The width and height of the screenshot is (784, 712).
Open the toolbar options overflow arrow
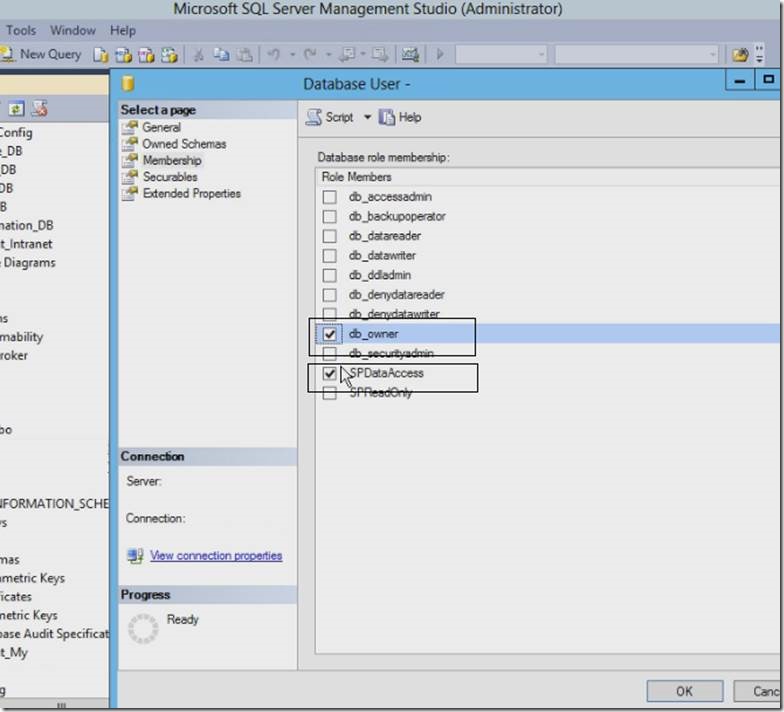coord(760,54)
